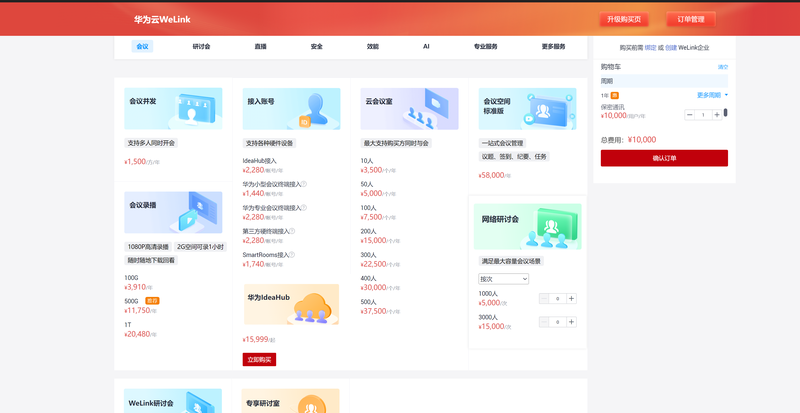Switch to the 研讨会 tab
The width and height of the screenshot is (800, 413).
(202, 46)
